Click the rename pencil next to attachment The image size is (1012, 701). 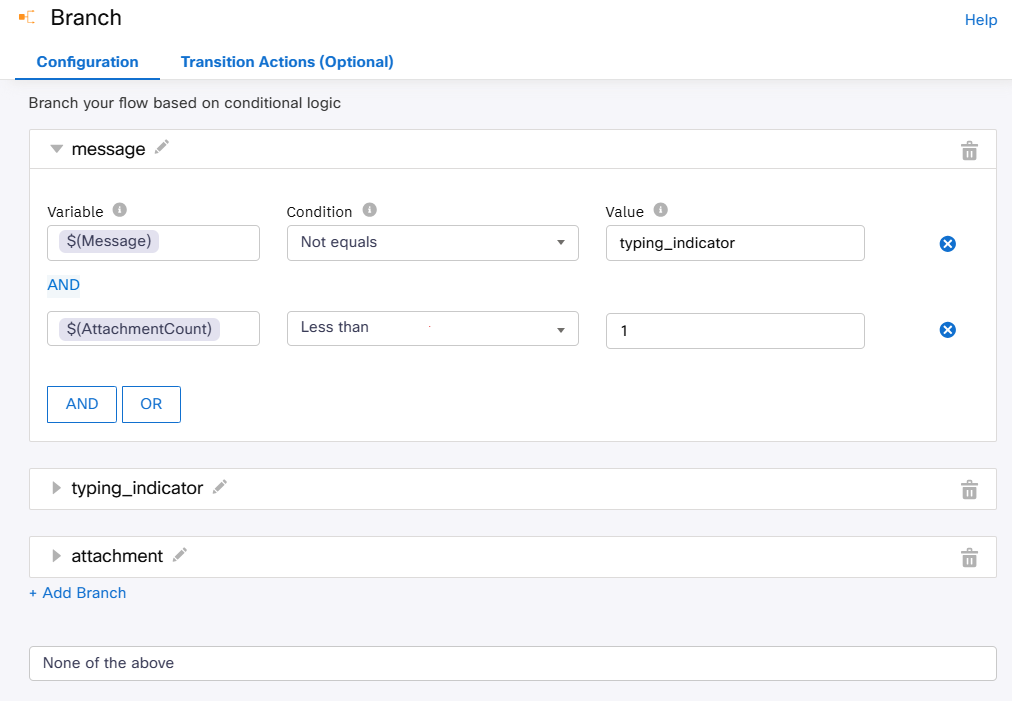click(x=180, y=555)
